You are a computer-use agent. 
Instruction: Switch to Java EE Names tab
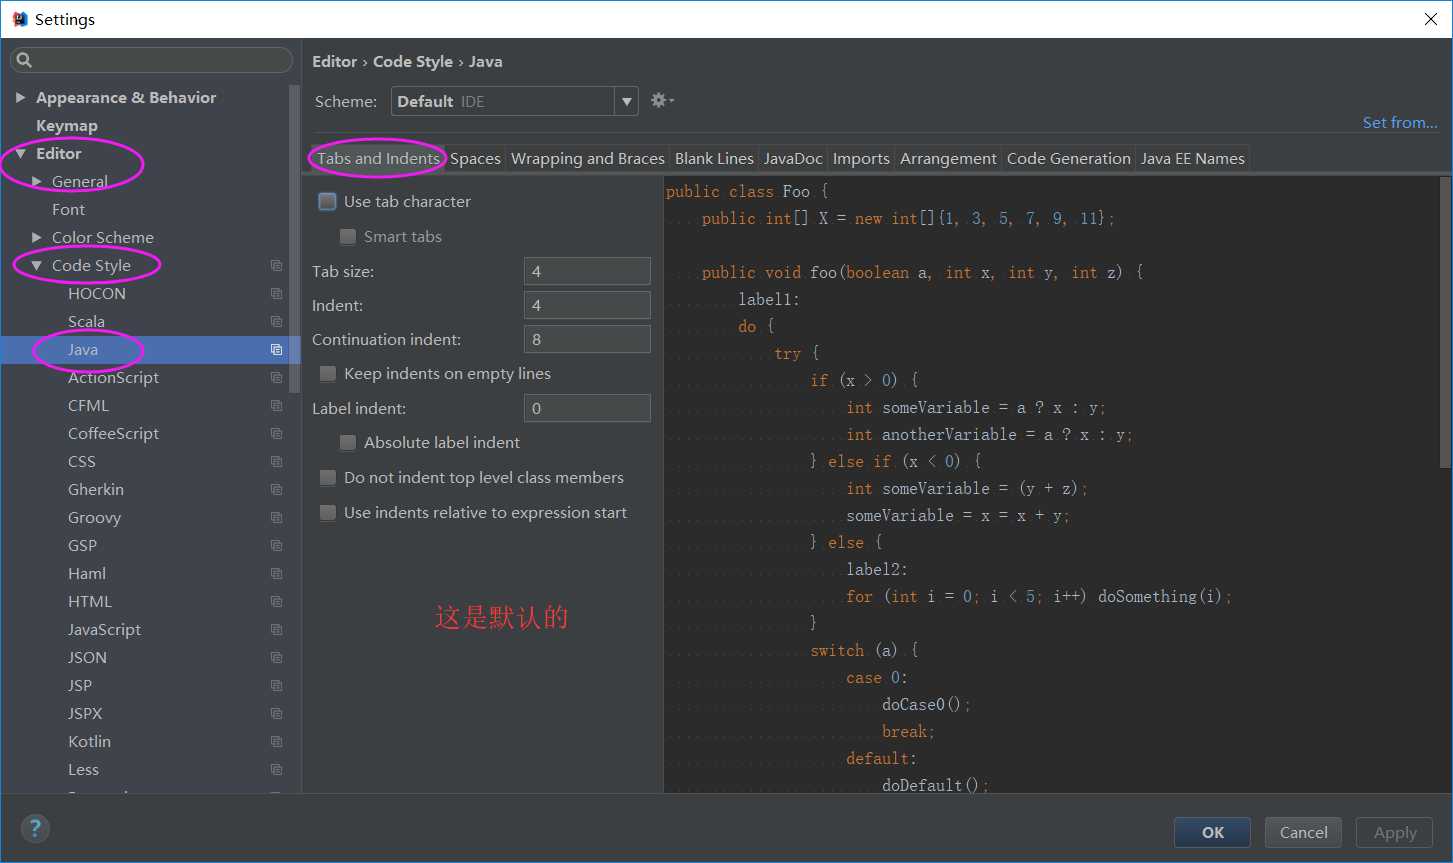tap(1192, 158)
